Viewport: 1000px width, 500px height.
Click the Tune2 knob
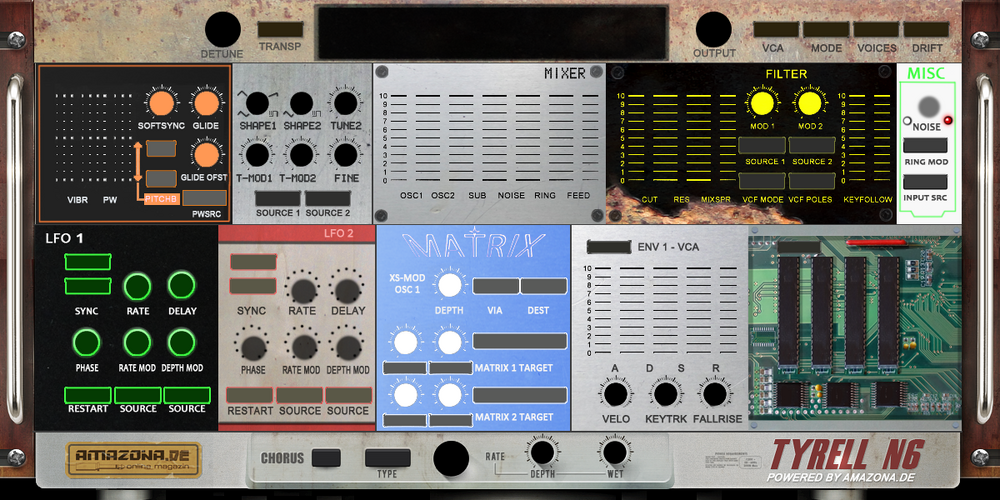345,103
